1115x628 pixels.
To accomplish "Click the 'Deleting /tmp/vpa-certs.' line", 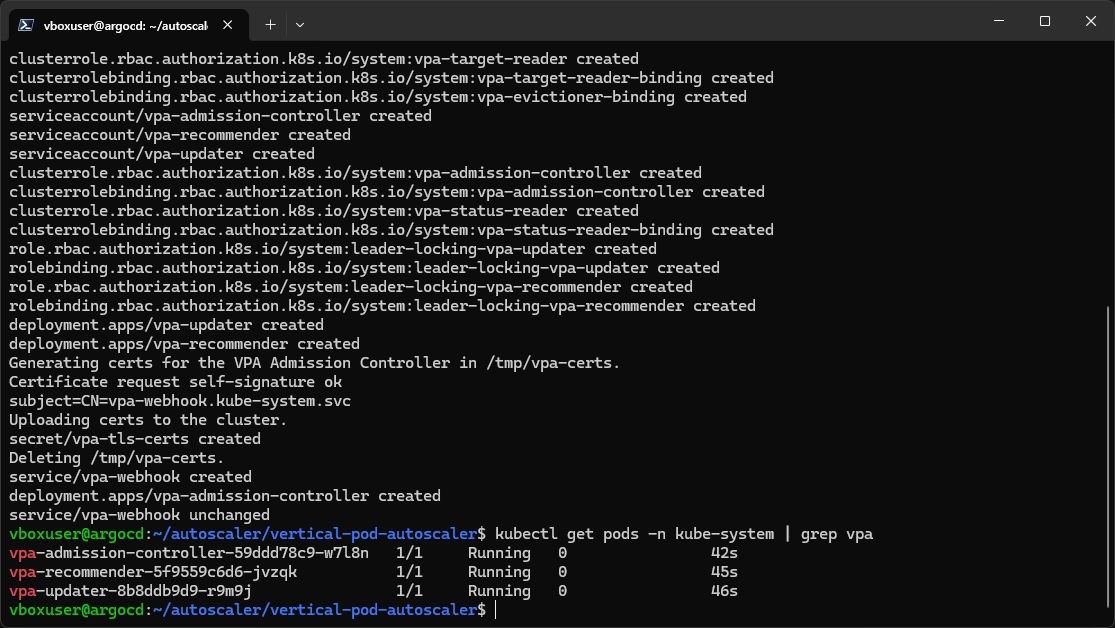I will (x=117, y=457).
